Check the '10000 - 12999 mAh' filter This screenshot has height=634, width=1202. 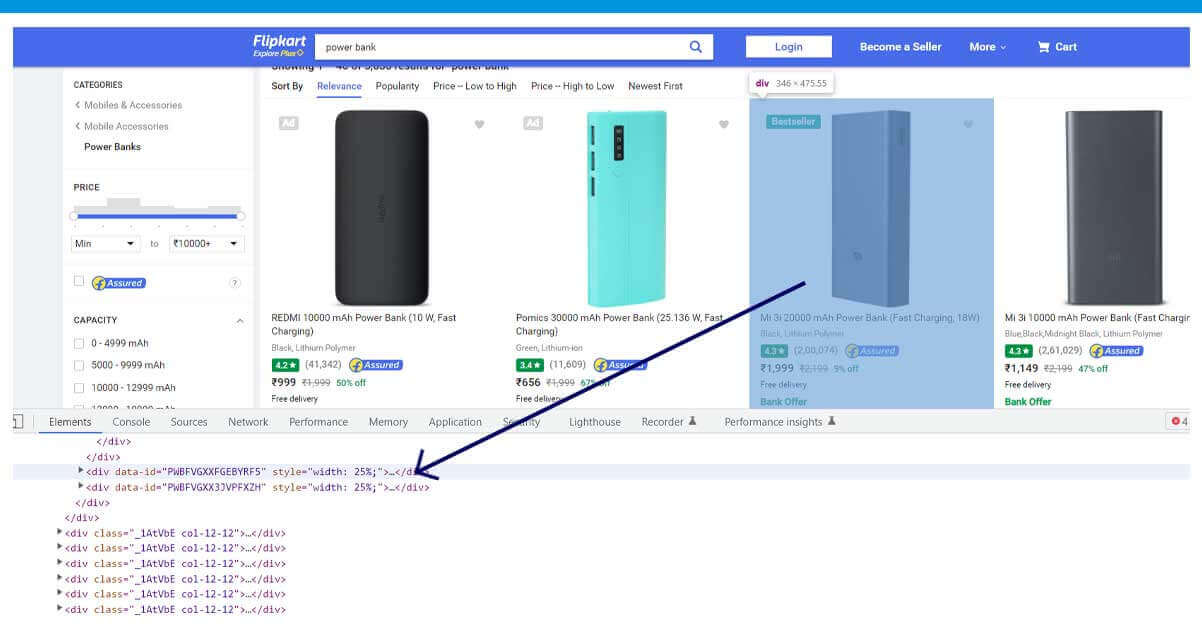tap(77, 388)
